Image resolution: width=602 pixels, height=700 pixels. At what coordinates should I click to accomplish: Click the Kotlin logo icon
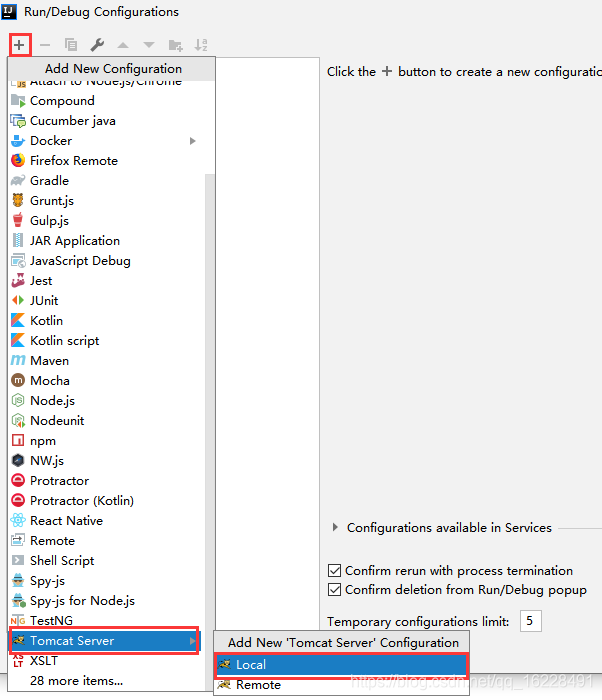[x=18, y=321]
